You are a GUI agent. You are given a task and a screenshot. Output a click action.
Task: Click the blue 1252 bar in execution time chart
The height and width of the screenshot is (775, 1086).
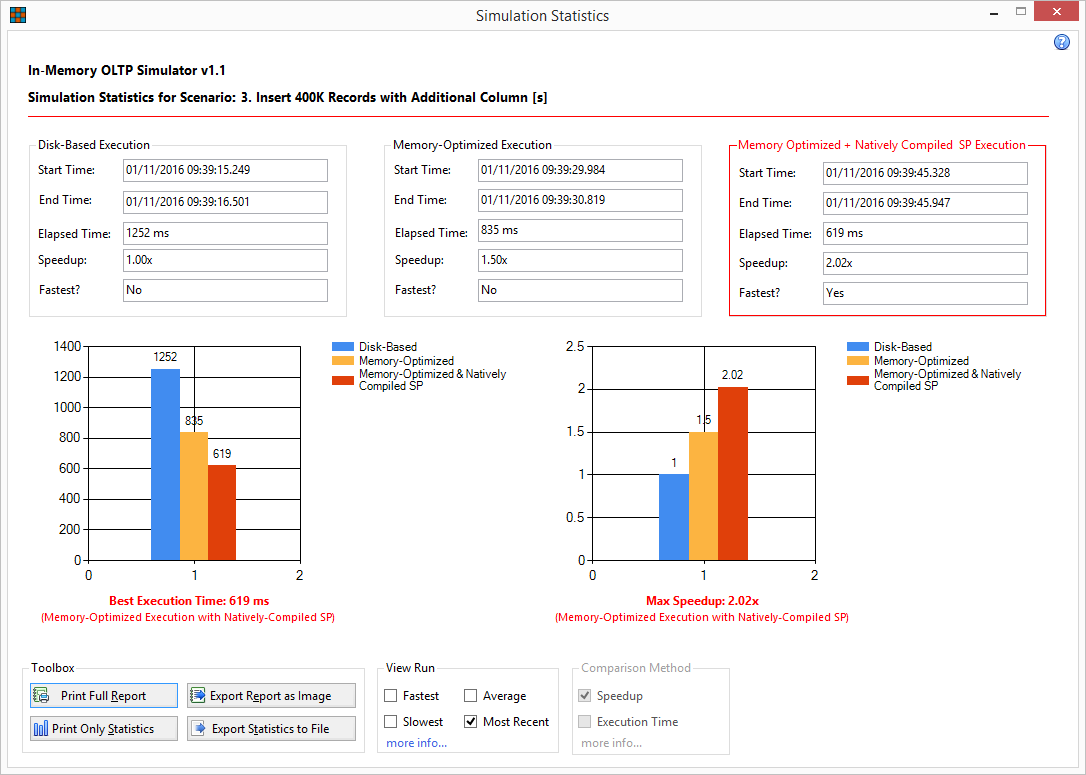coord(166,465)
